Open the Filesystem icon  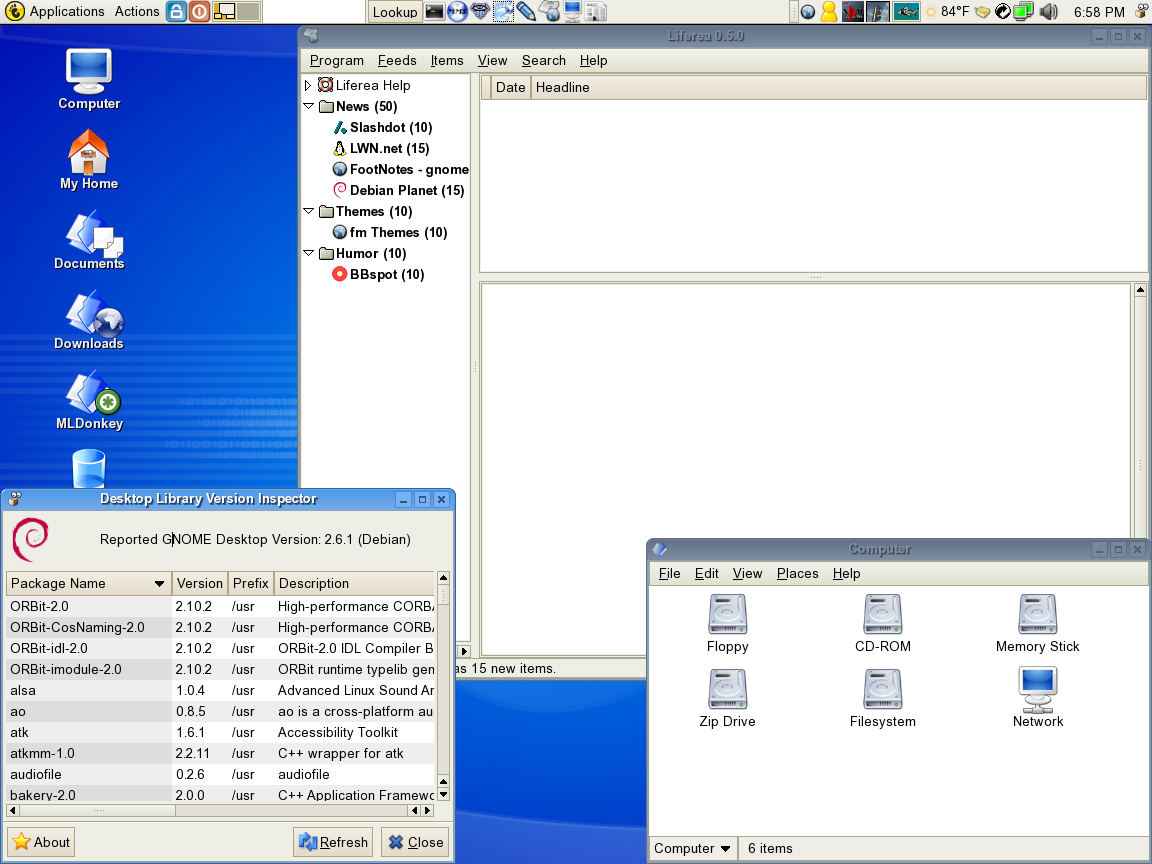pos(882,699)
